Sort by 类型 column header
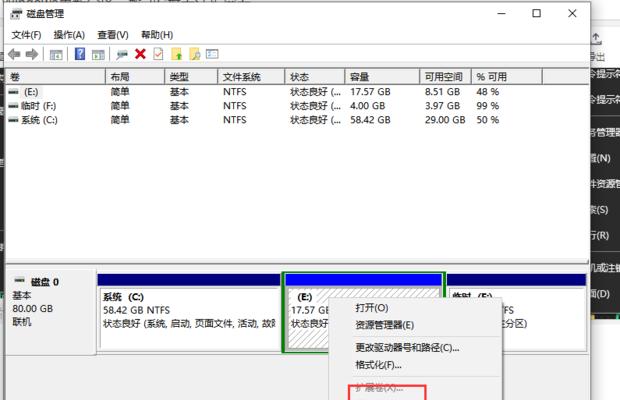620x400 pixels. pos(191,77)
